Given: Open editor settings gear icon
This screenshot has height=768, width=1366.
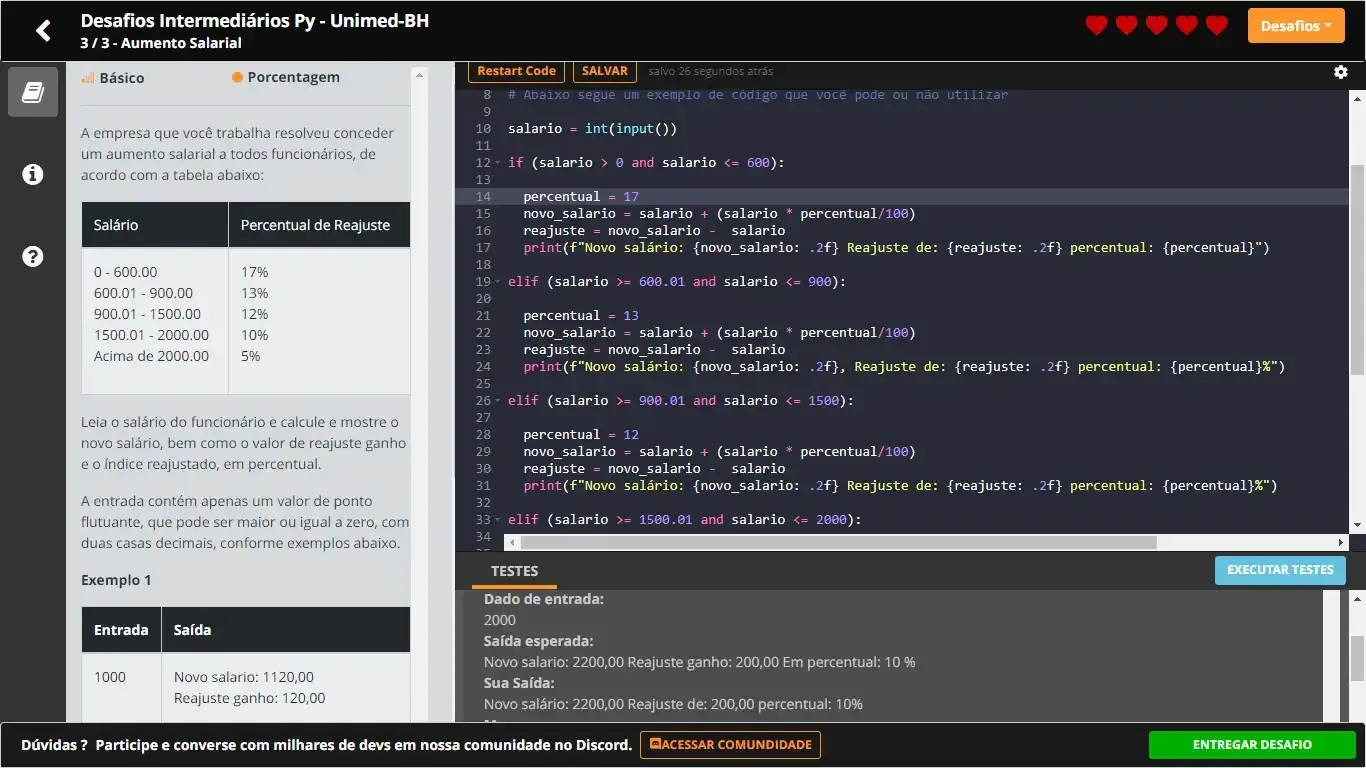Looking at the screenshot, I should (x=1341, y=72).
